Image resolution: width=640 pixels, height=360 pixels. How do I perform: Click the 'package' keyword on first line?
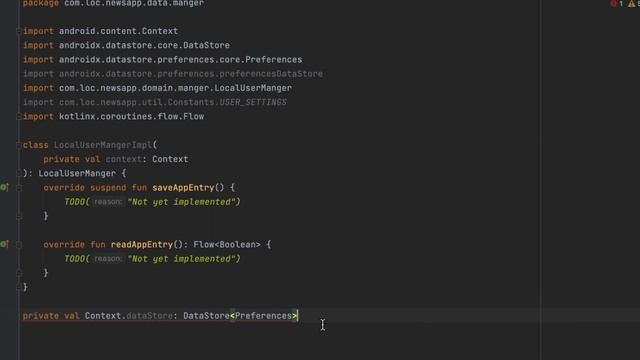(41, 3)
